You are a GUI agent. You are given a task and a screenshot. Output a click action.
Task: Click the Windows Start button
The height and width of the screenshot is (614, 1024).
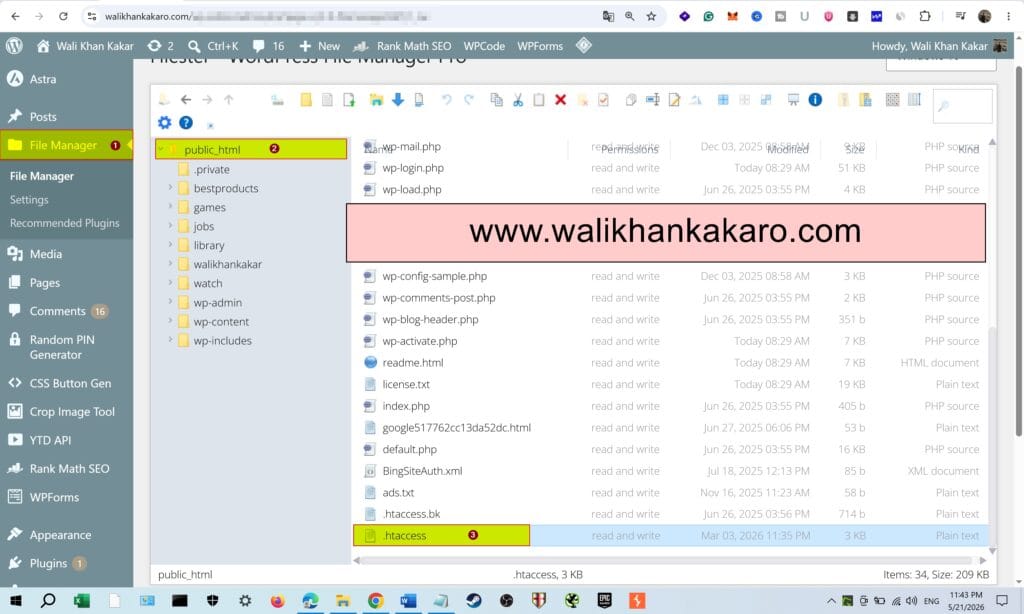(16, 600)
